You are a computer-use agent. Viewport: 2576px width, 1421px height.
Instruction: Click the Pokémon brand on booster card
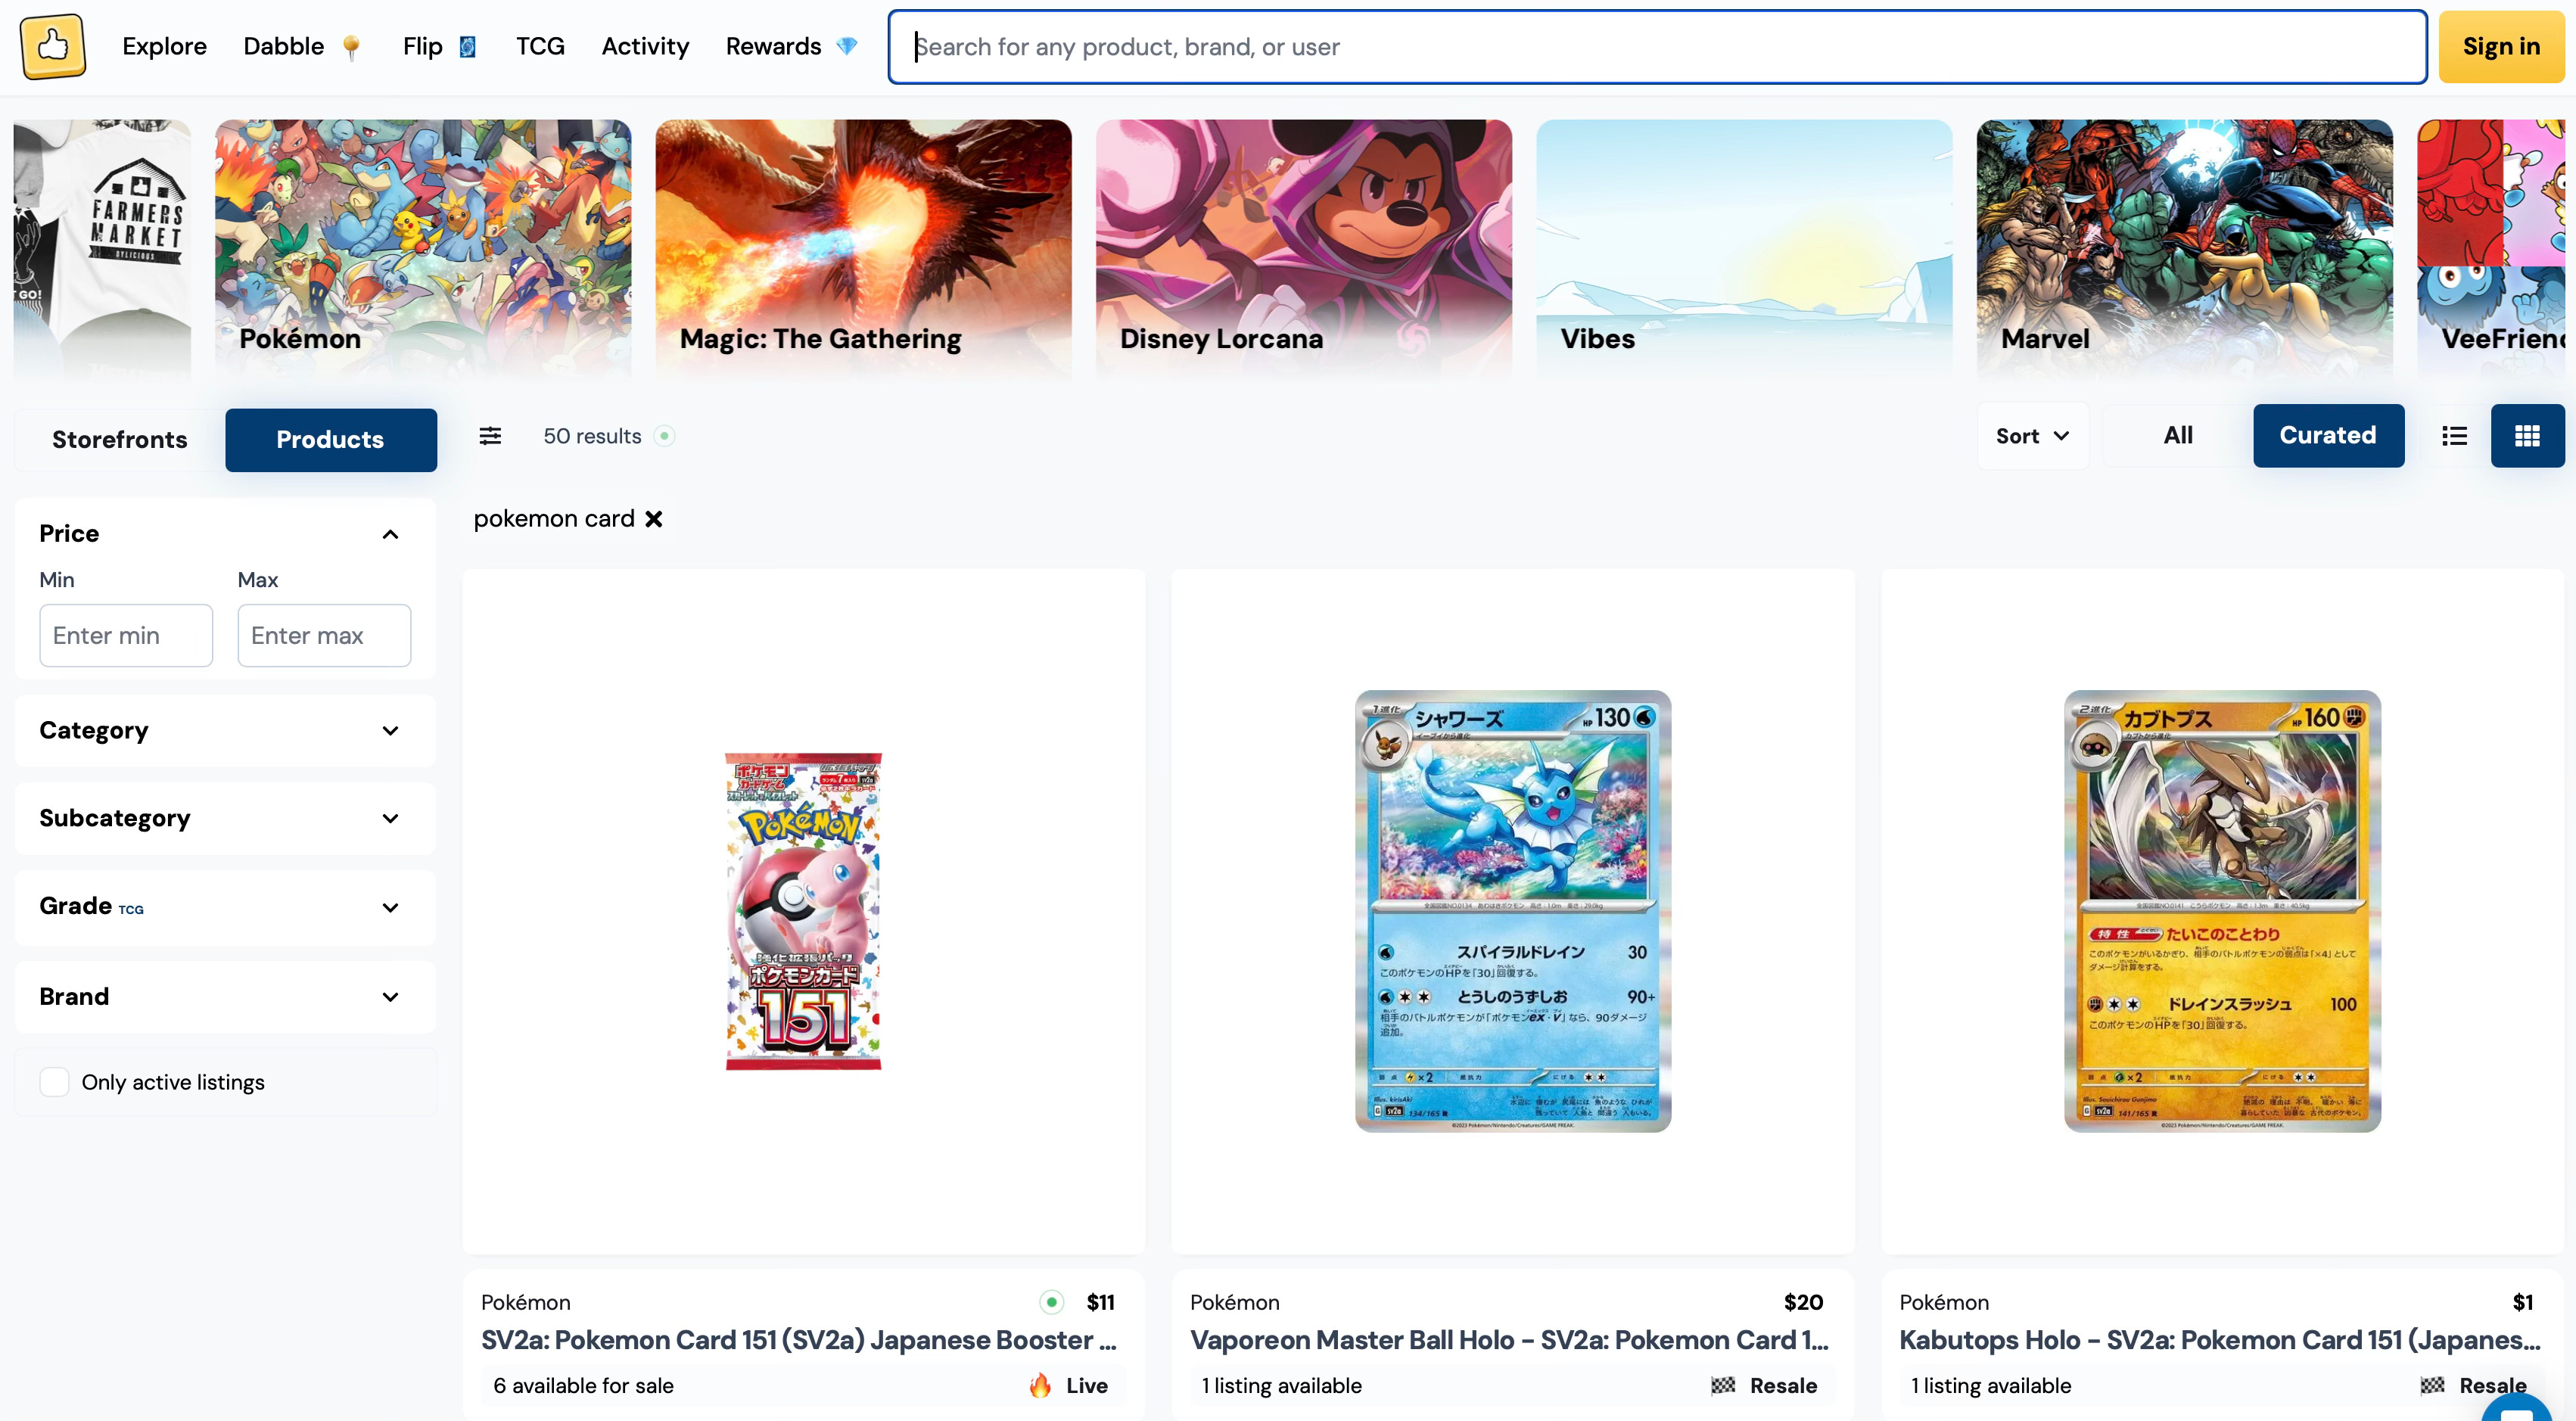(x=525, y=1302)
